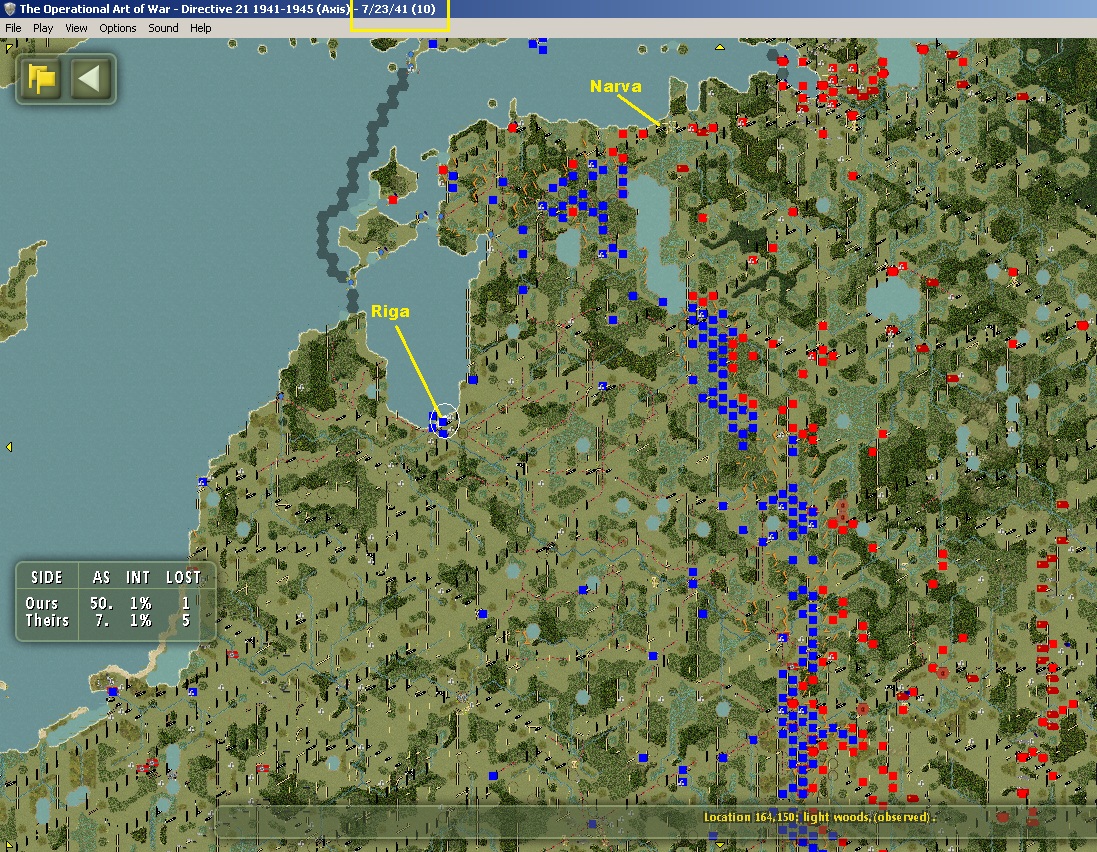Screen dimensions: 1097x852
Task: Click the Location status text bar
Action: click(x=820, y=817)
